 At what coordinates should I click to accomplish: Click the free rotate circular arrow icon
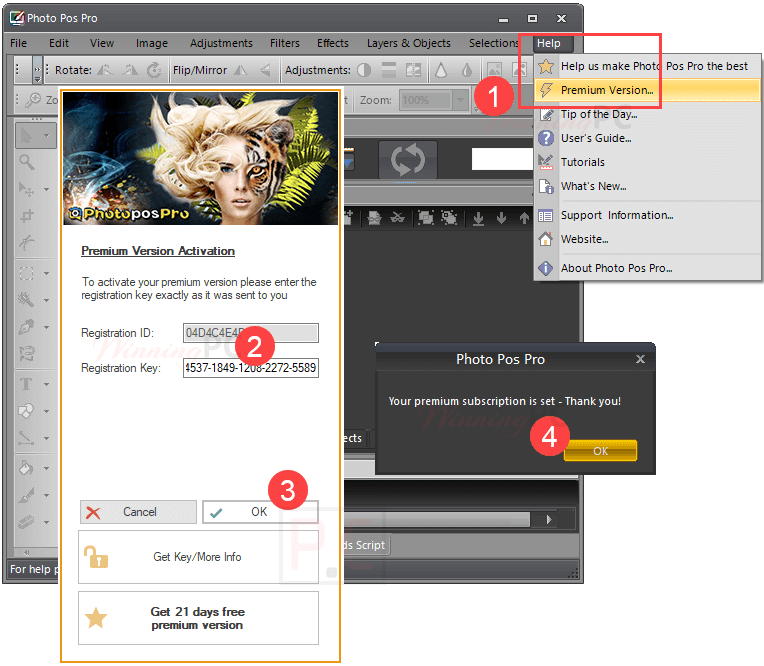click(154, 70)
